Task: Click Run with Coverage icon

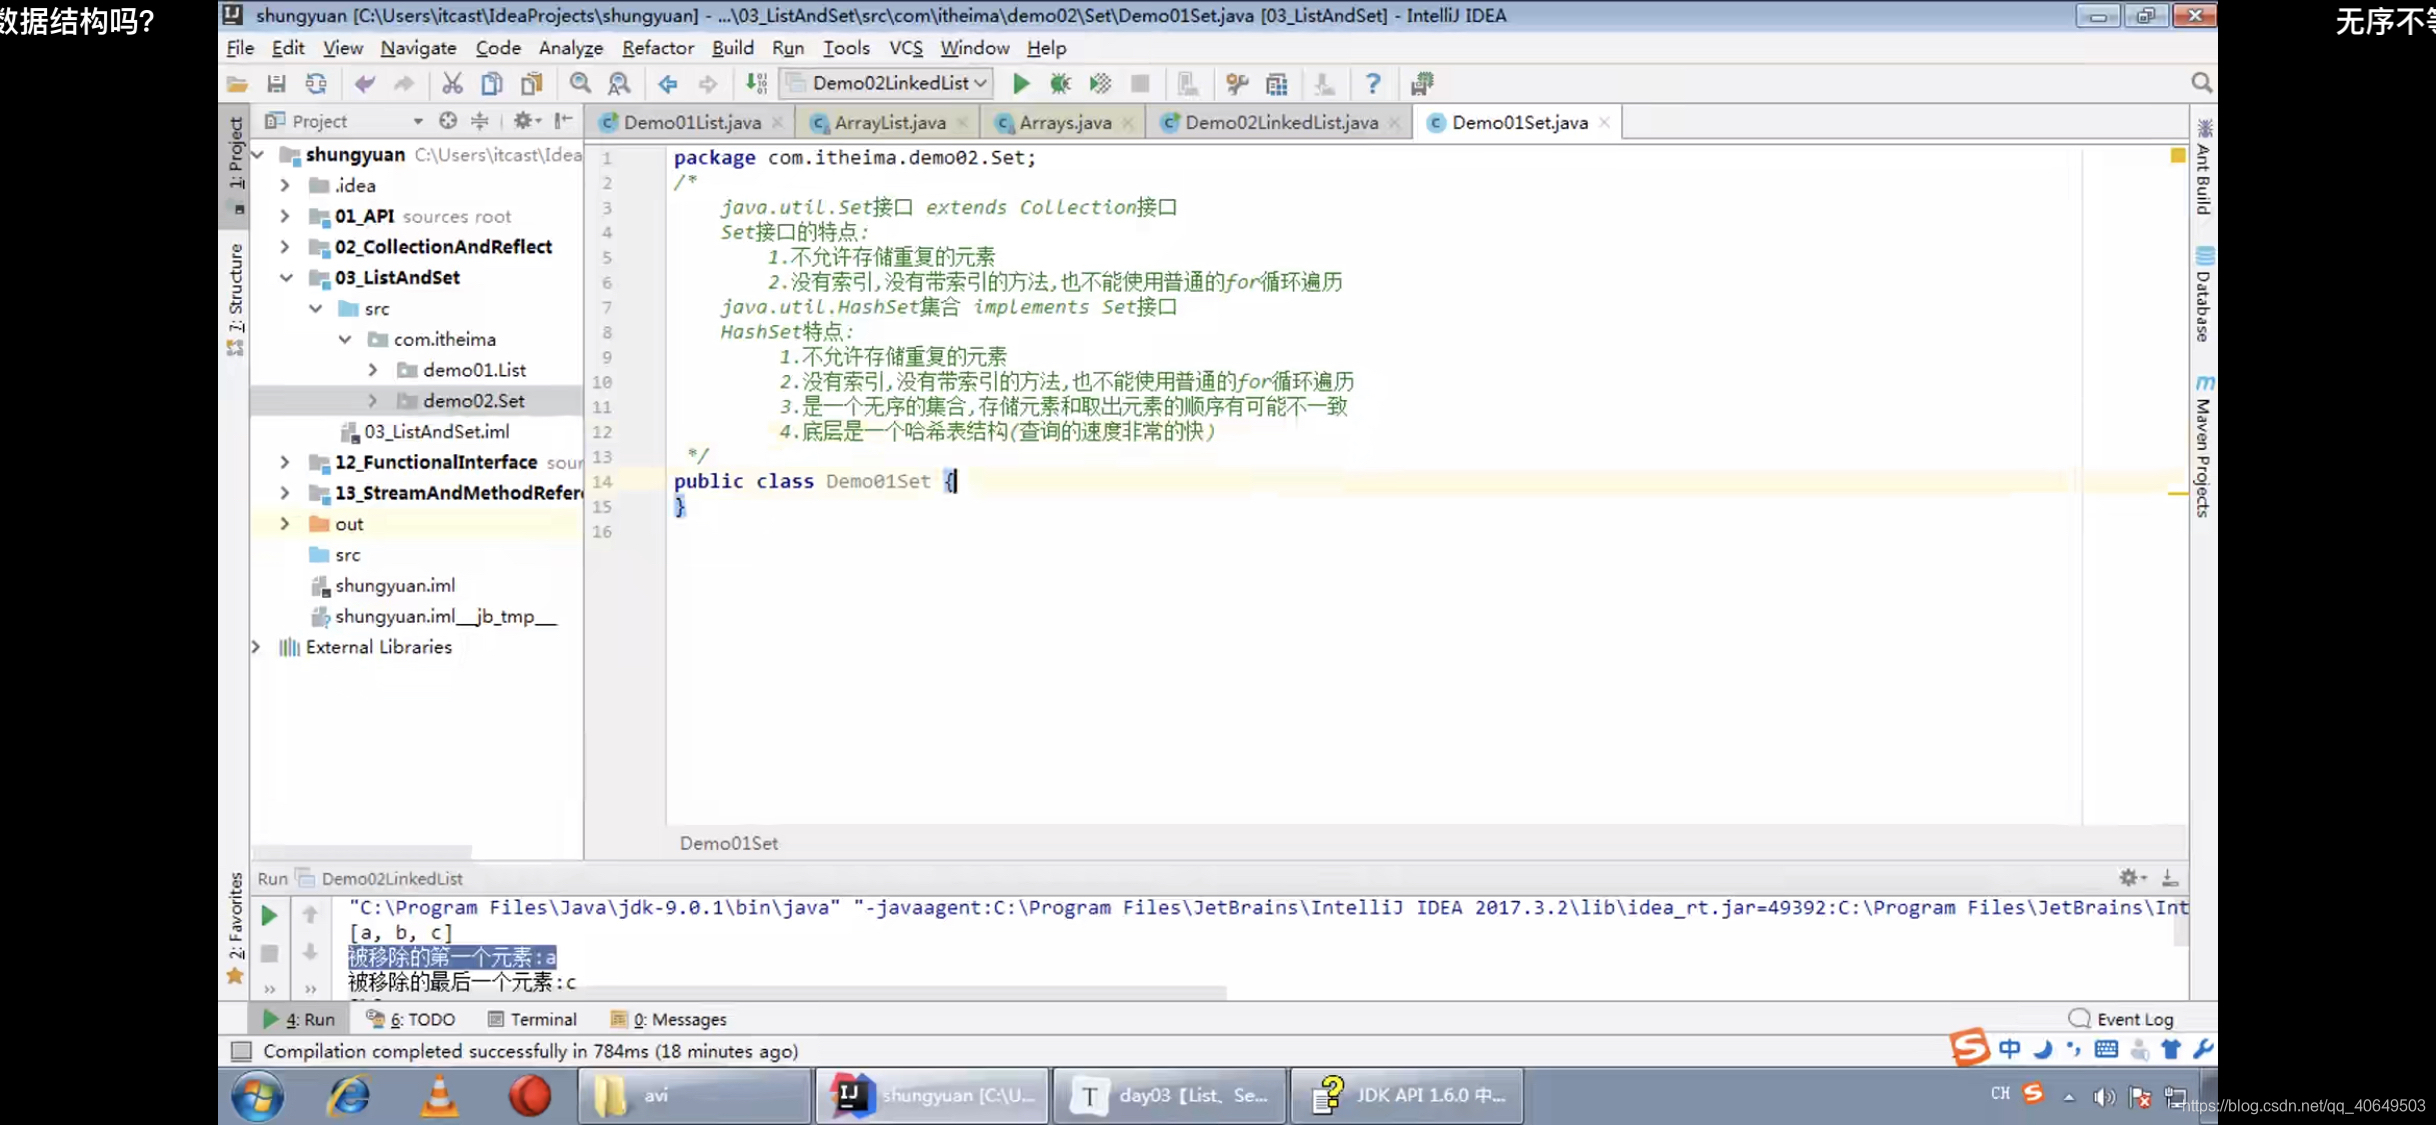Action: (x=1100, y=84)
